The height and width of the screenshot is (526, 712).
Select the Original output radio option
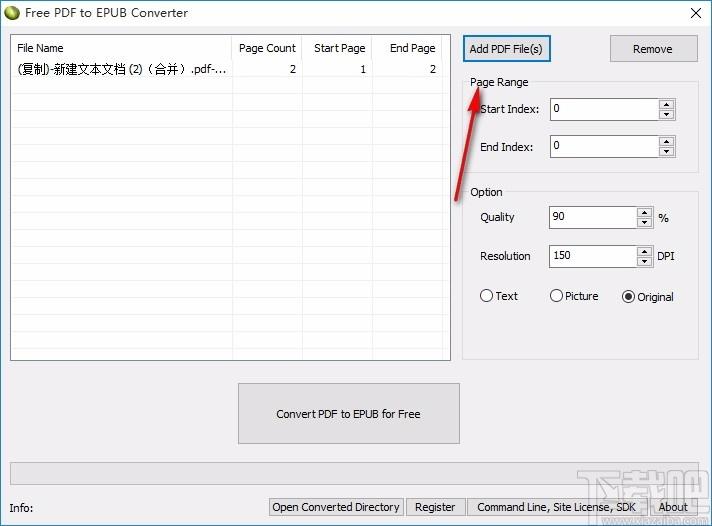(x=648, y=297)
